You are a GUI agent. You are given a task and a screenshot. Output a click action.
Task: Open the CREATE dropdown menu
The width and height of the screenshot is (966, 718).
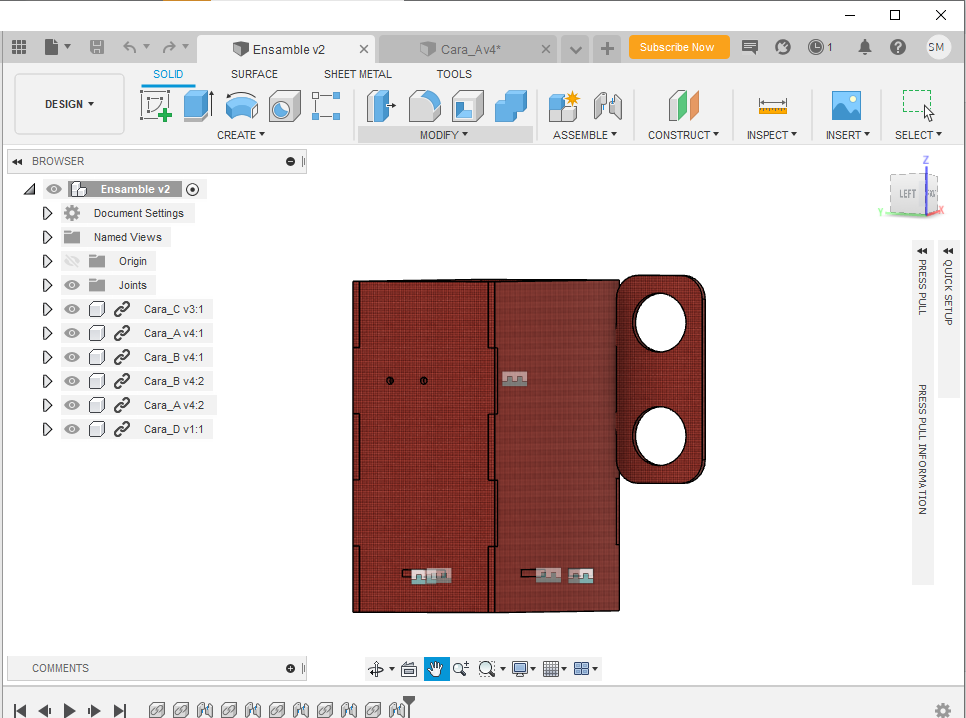[241, 135]
